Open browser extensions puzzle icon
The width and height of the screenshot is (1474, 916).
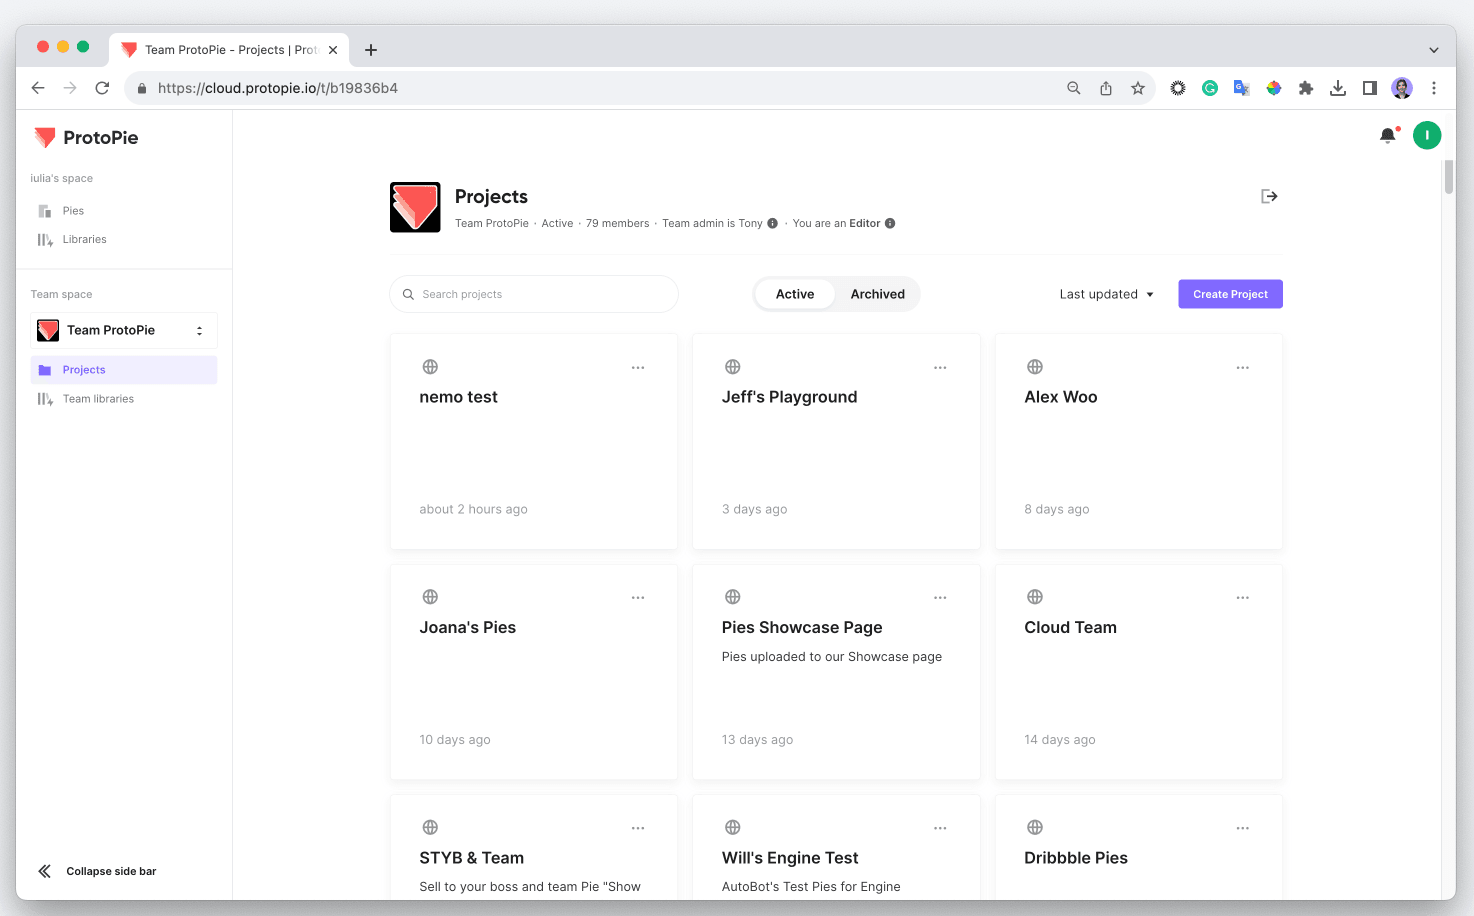1306,88
